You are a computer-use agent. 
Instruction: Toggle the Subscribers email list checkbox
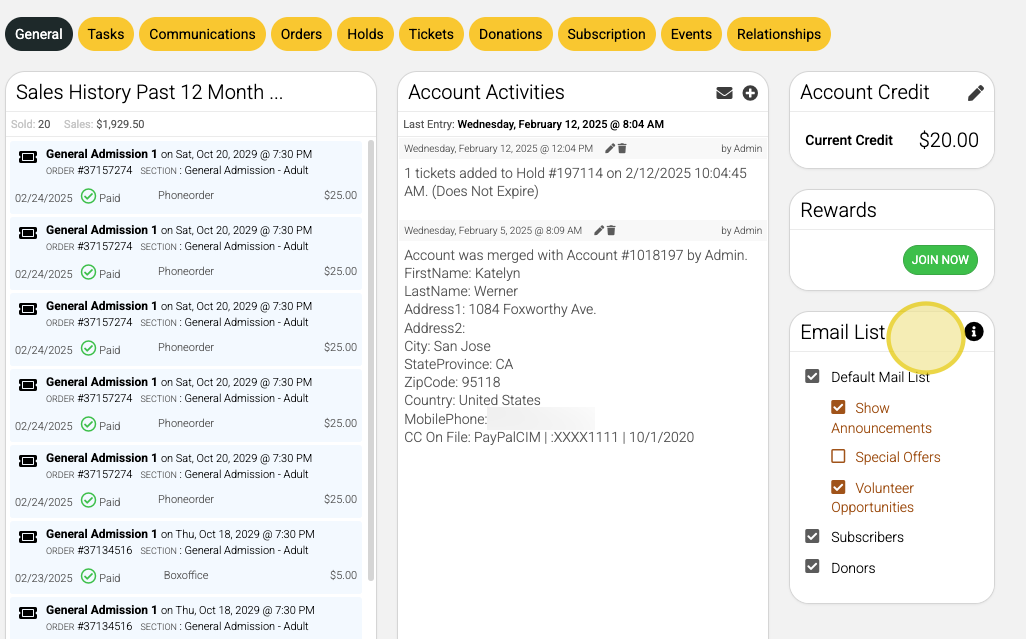coord(812,536)
